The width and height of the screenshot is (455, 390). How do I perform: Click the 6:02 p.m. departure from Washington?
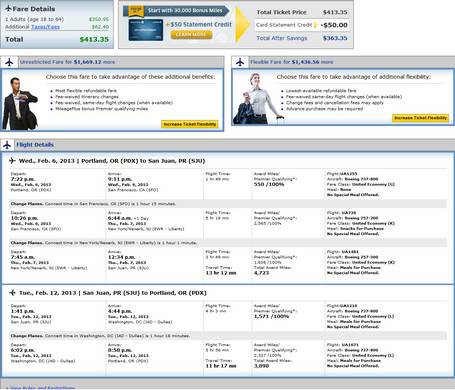(x=23, y=350)
